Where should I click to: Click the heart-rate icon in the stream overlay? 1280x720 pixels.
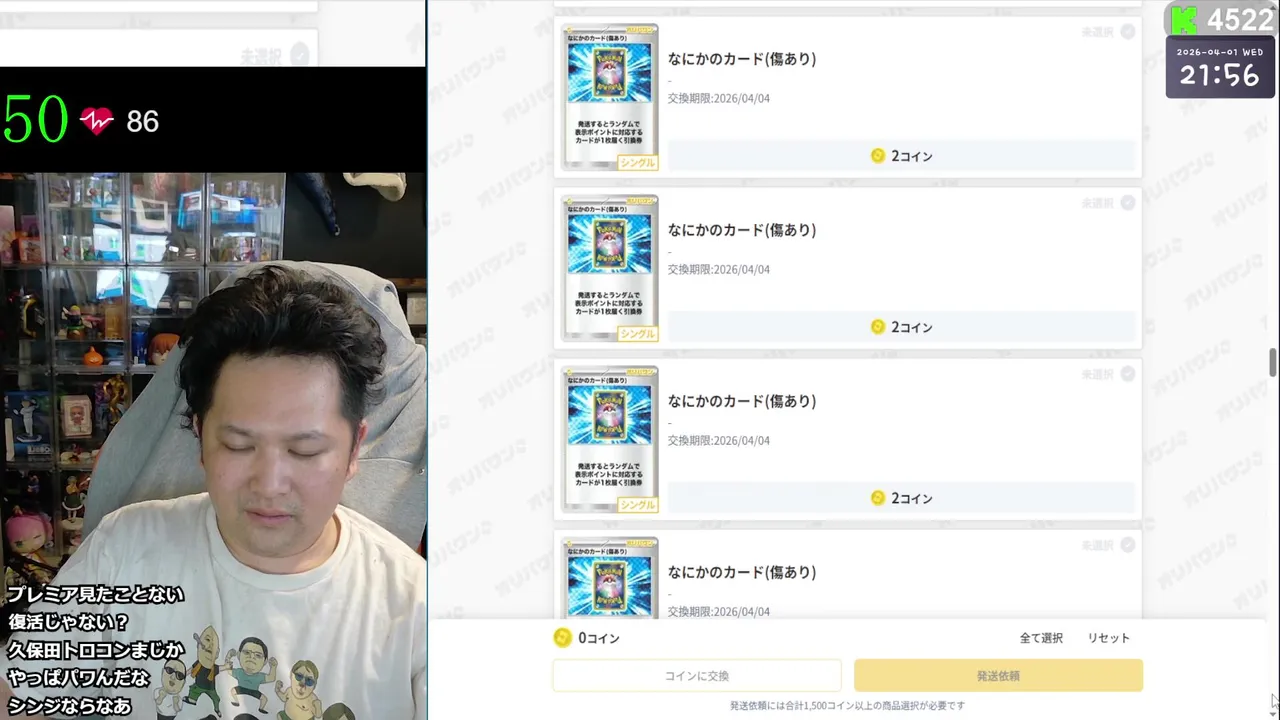[97, 121]
